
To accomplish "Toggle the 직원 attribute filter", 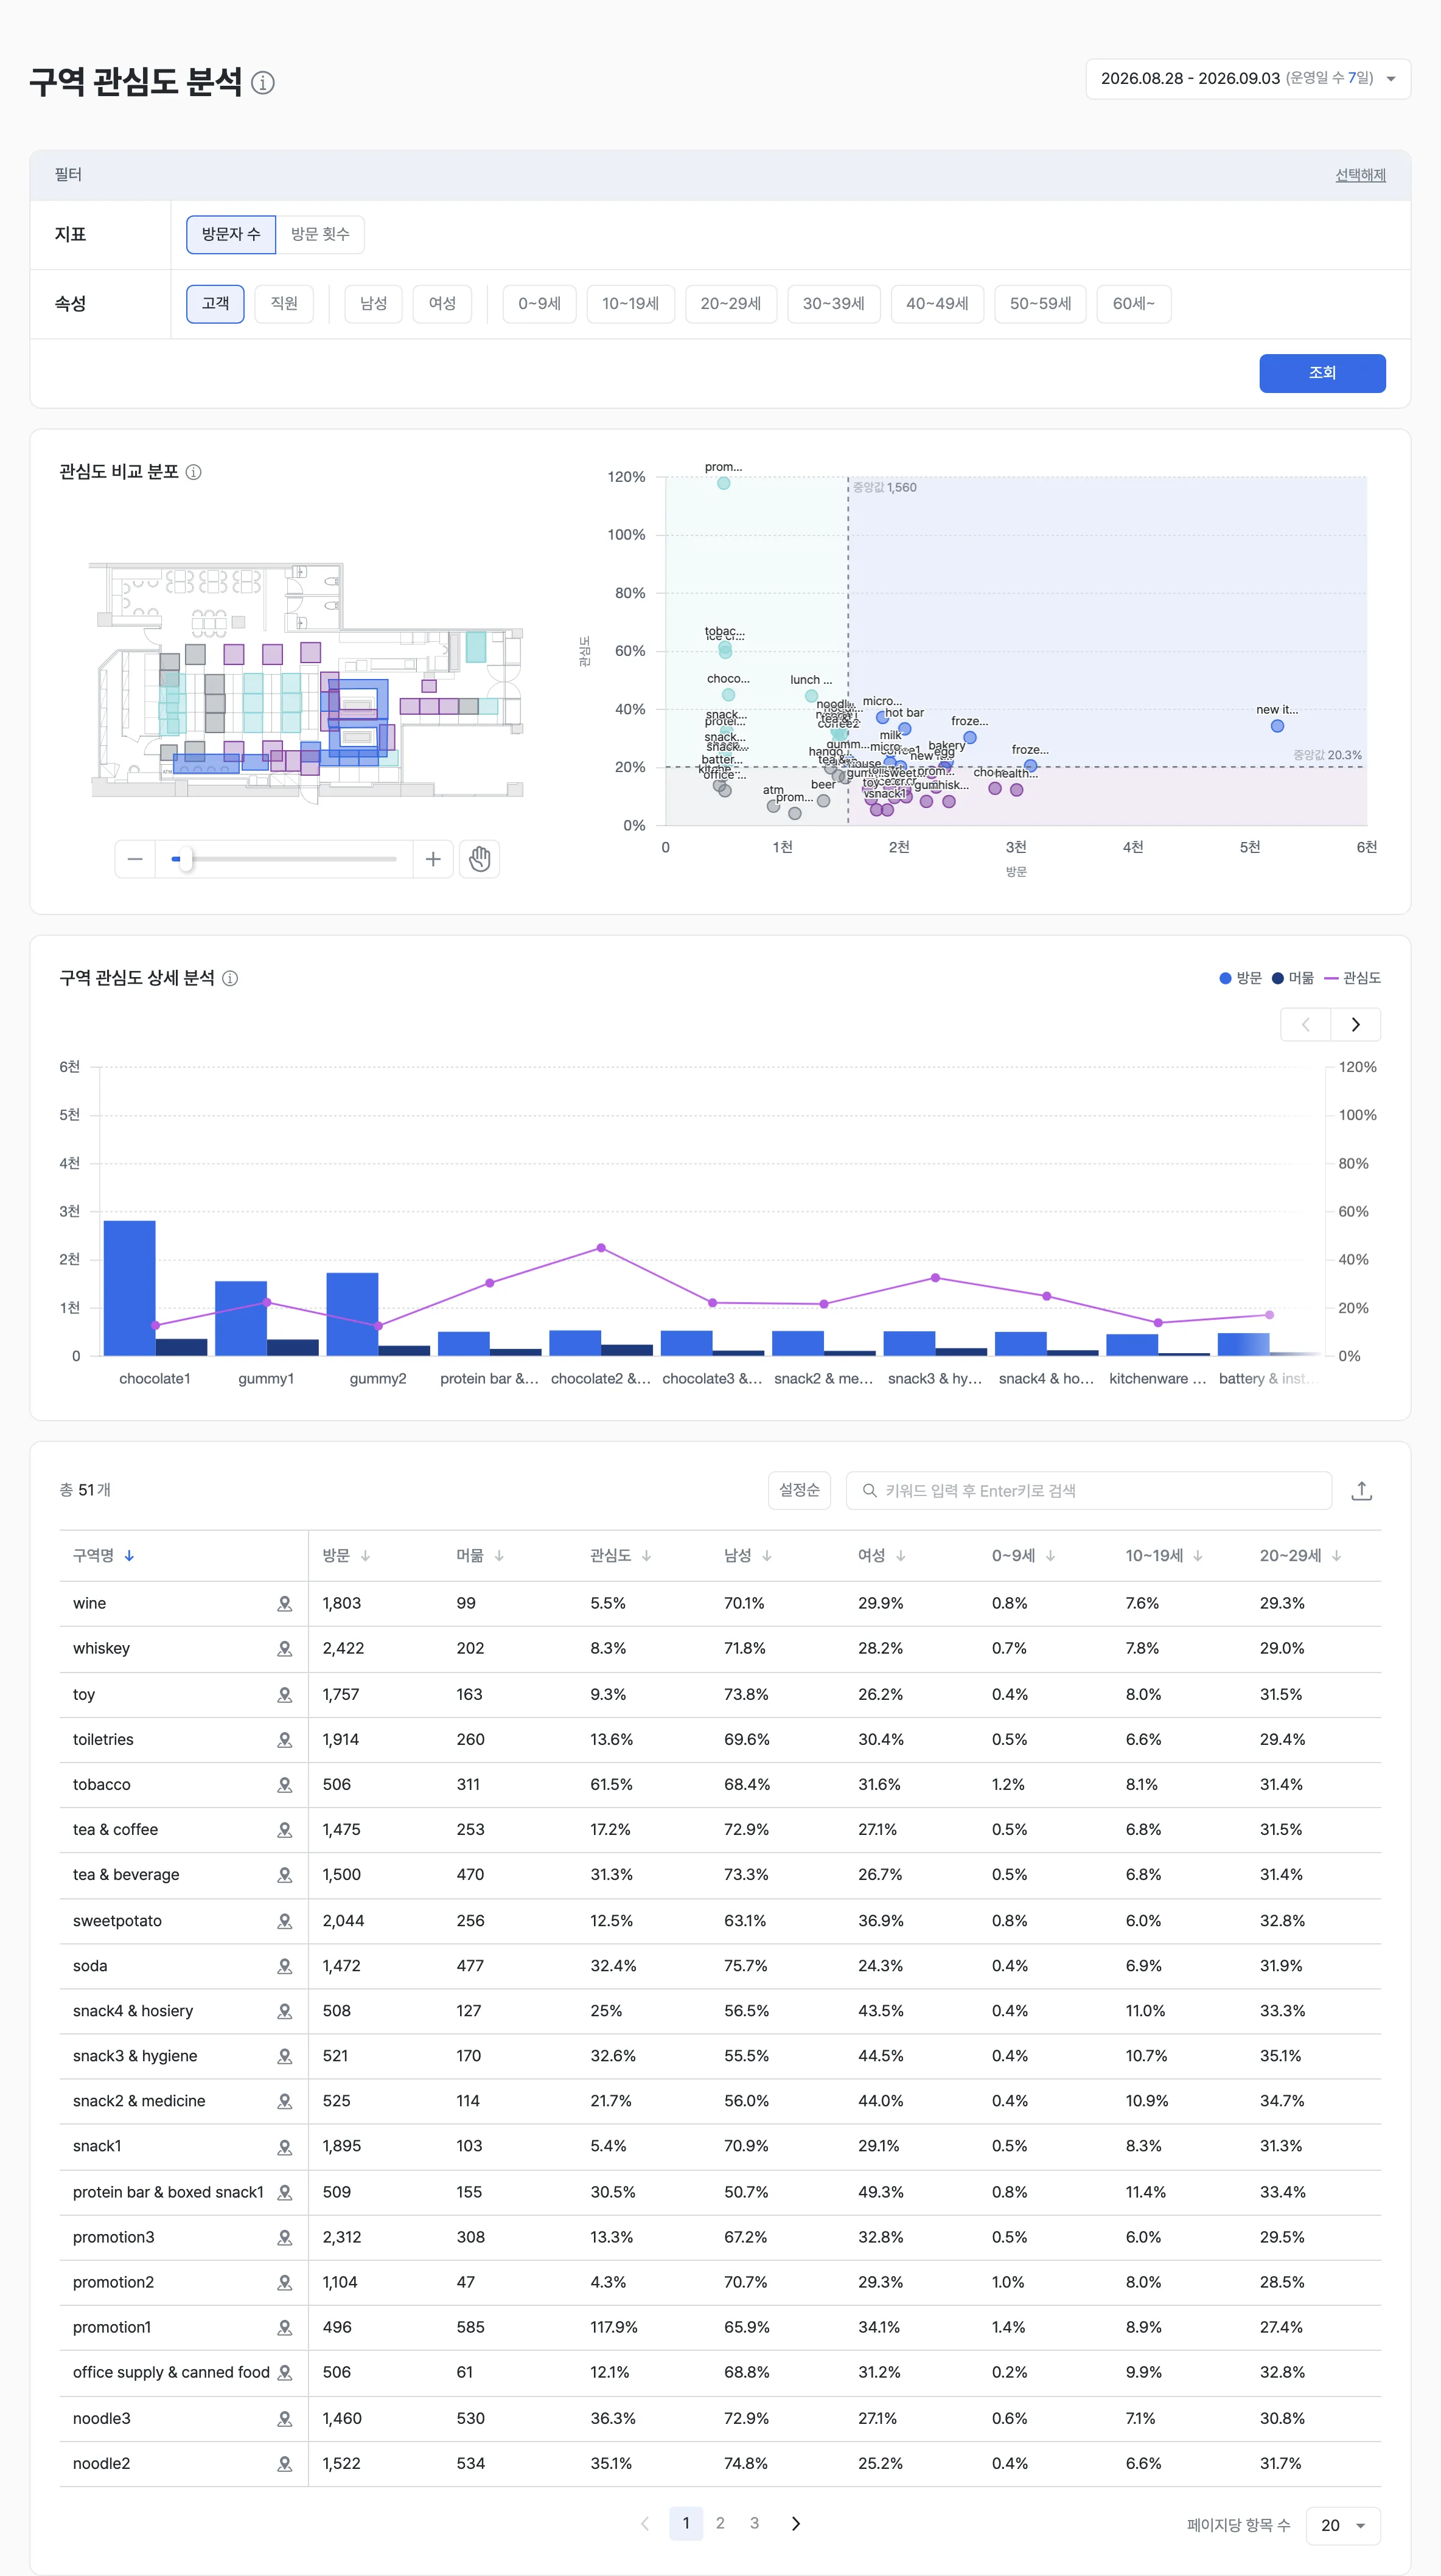I will click(x=284, y=303).
